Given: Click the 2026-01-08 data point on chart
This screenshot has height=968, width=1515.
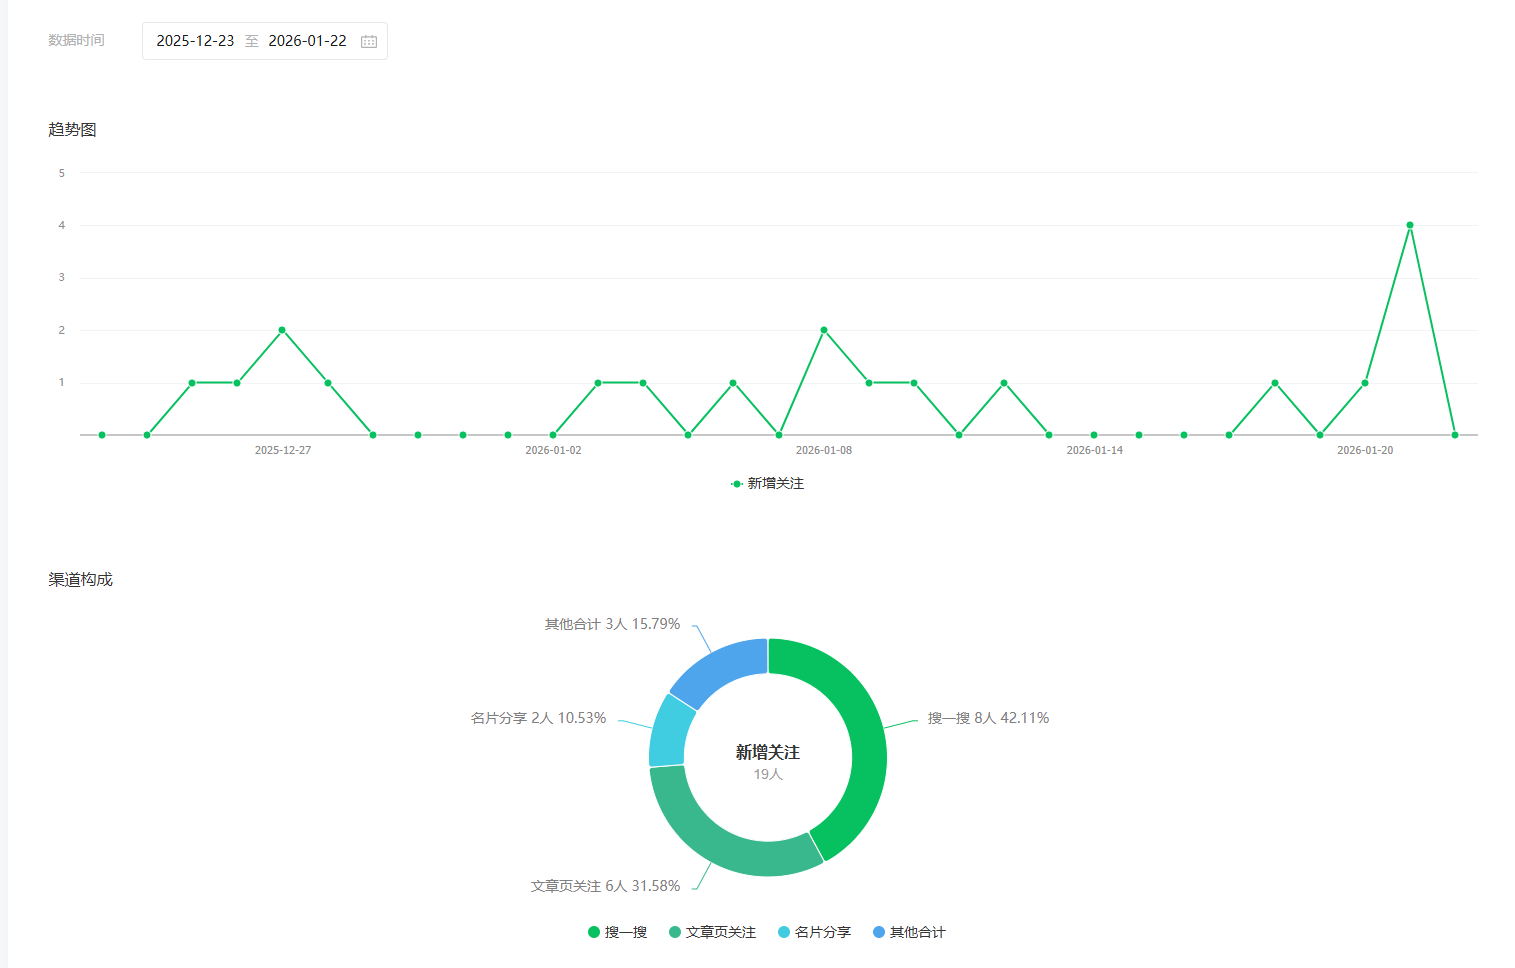Looking at the screenshot, I should pyautogui.click(x=824, y=330).
